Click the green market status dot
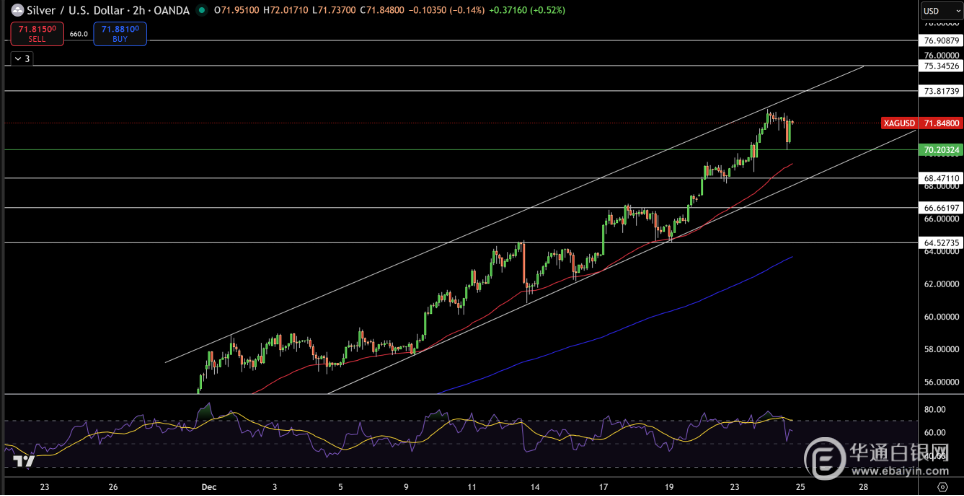Viewport: 964px width, 496px height. (x=202, y=10)
